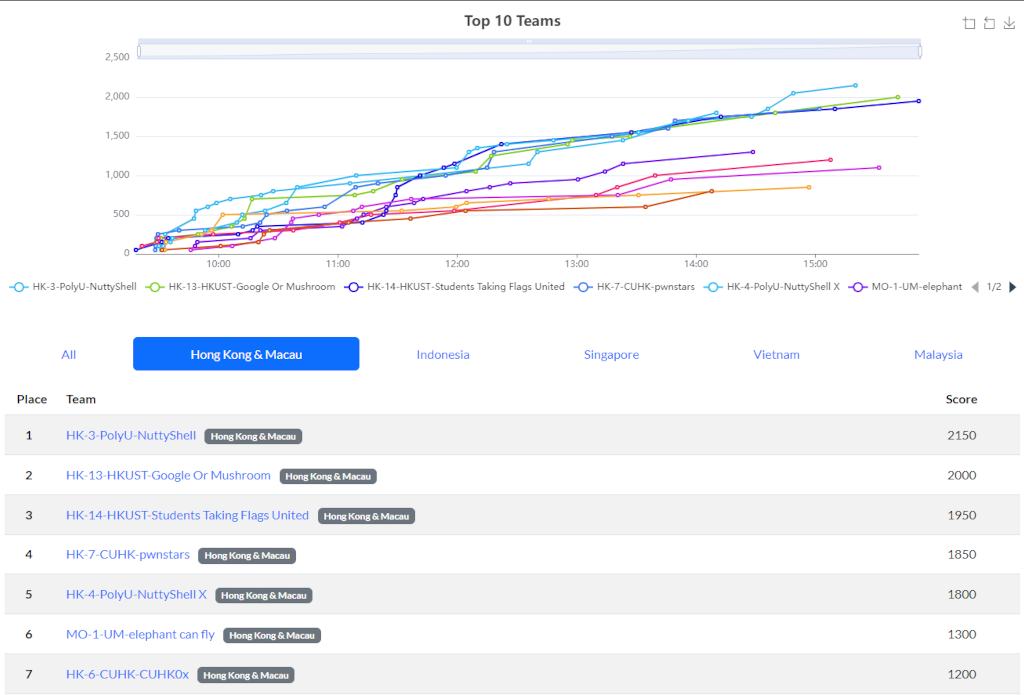
Task: Switch to the Malaysia tab
Action: (938, 354)
